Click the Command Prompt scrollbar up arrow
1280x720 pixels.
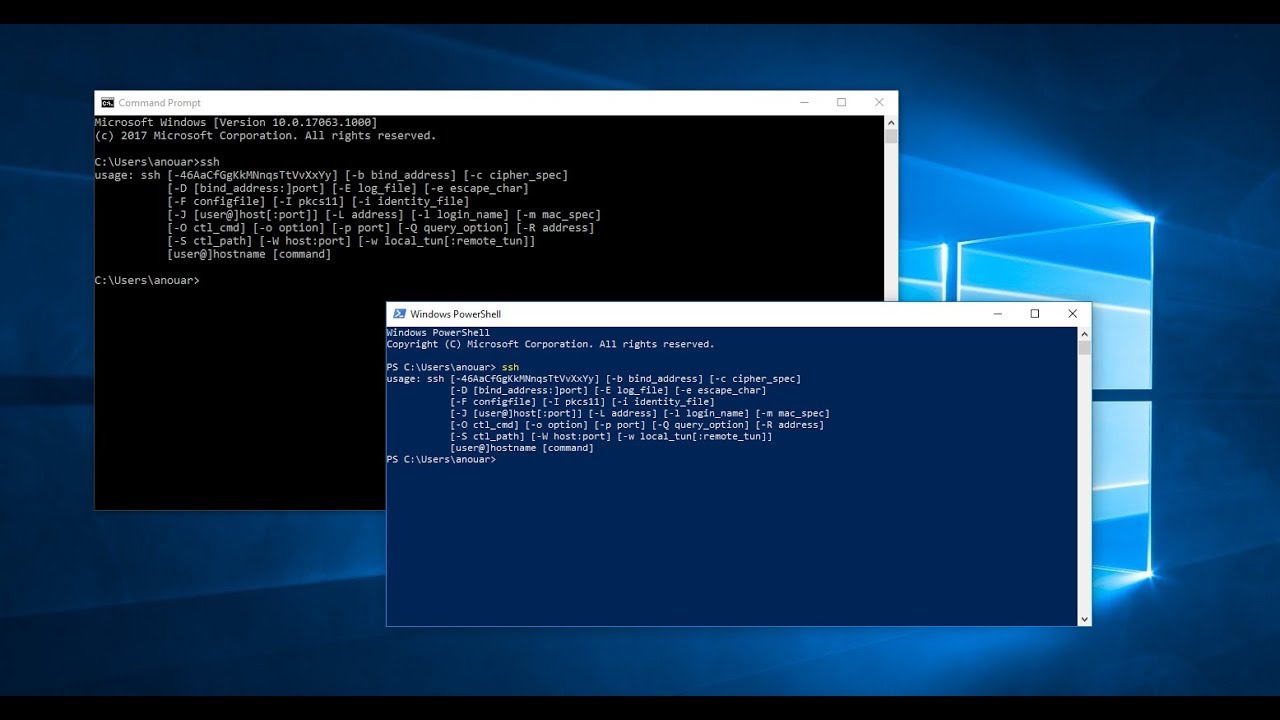[x=891, y=122]
